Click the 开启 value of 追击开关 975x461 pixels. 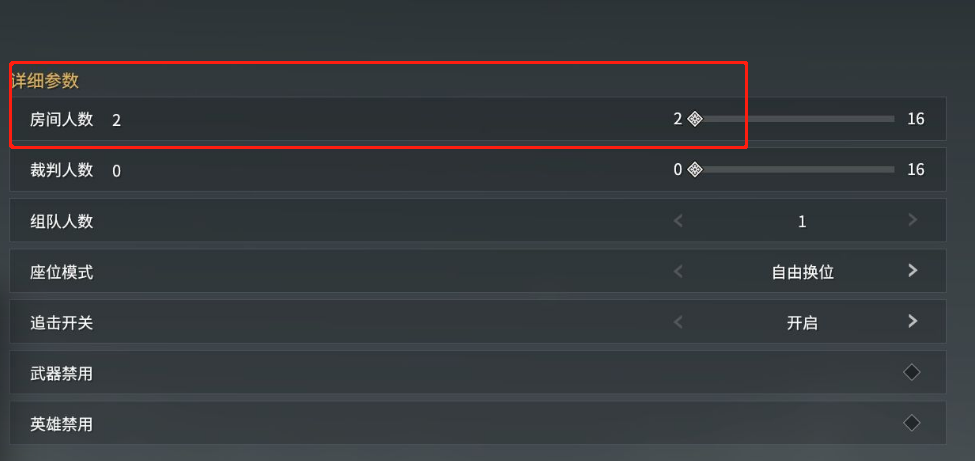(x=802, y=323)
